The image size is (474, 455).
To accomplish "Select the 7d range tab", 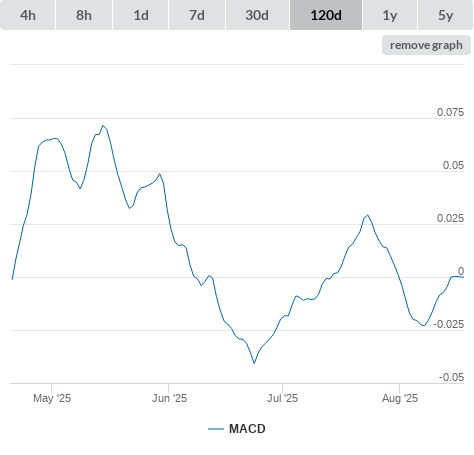I will [x=197, y=15].
